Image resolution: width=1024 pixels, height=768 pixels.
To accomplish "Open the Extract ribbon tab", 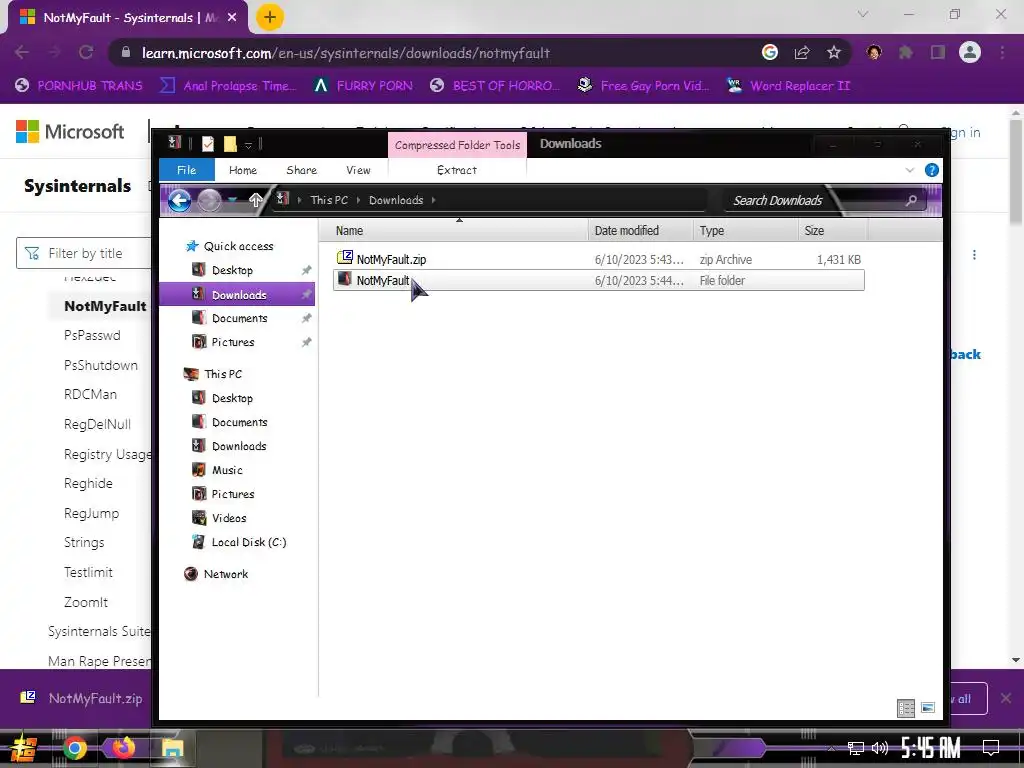I will (x=456, y=170).
